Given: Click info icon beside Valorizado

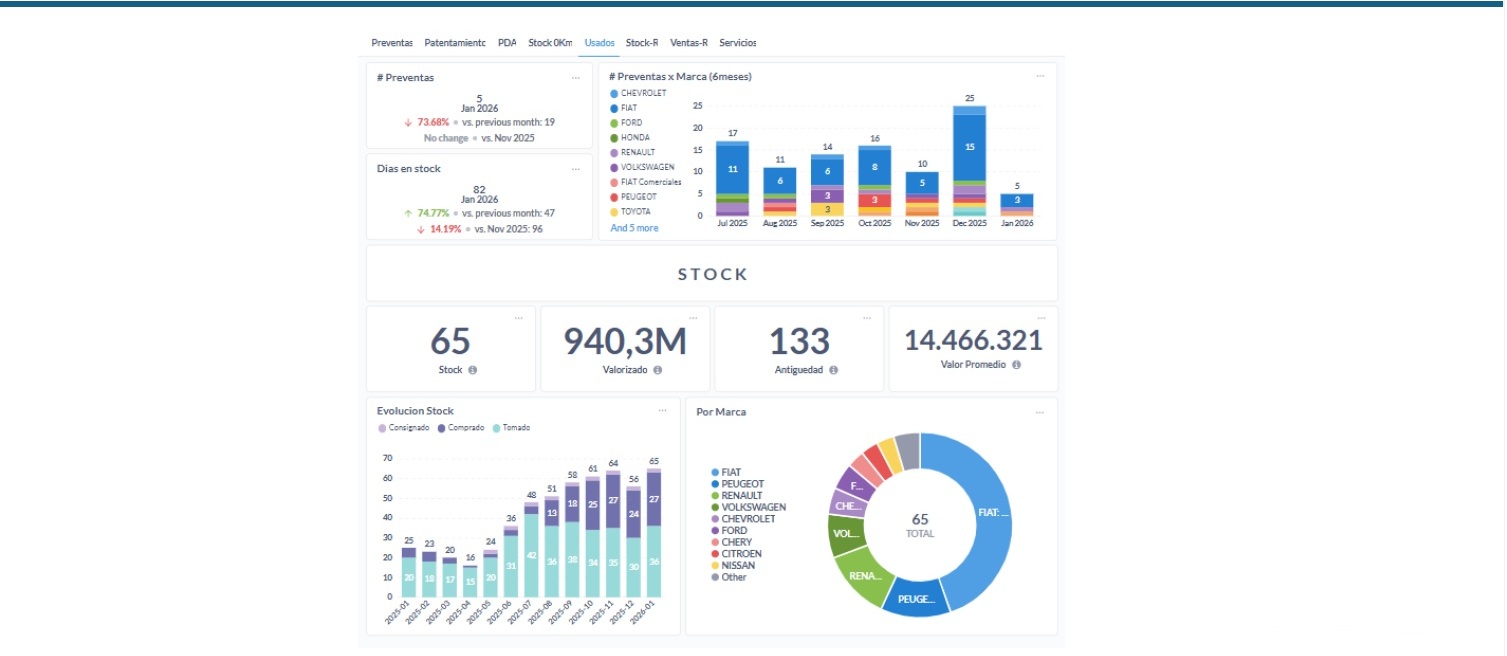Looking at the screenshot, I should [658, 370].
